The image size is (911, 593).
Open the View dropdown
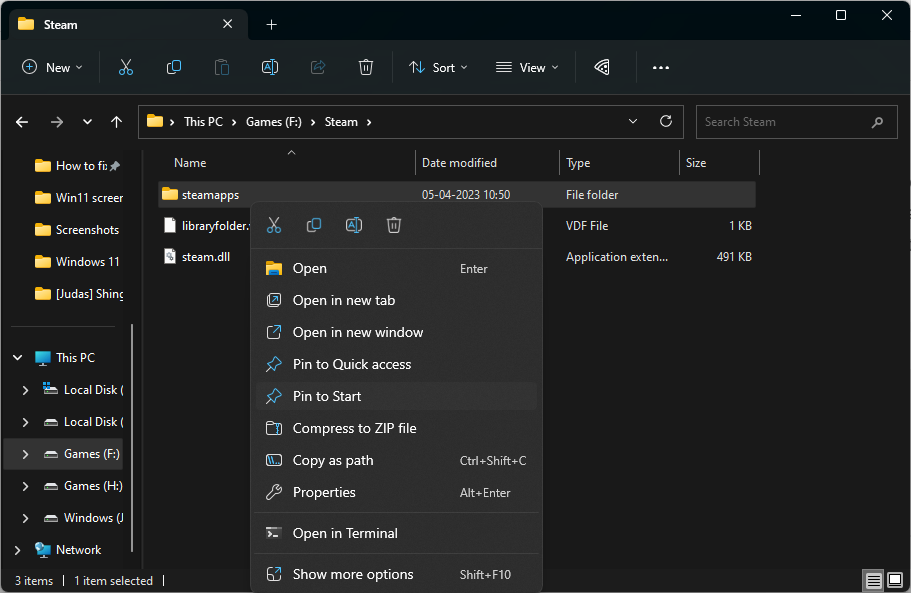(526, 67)
